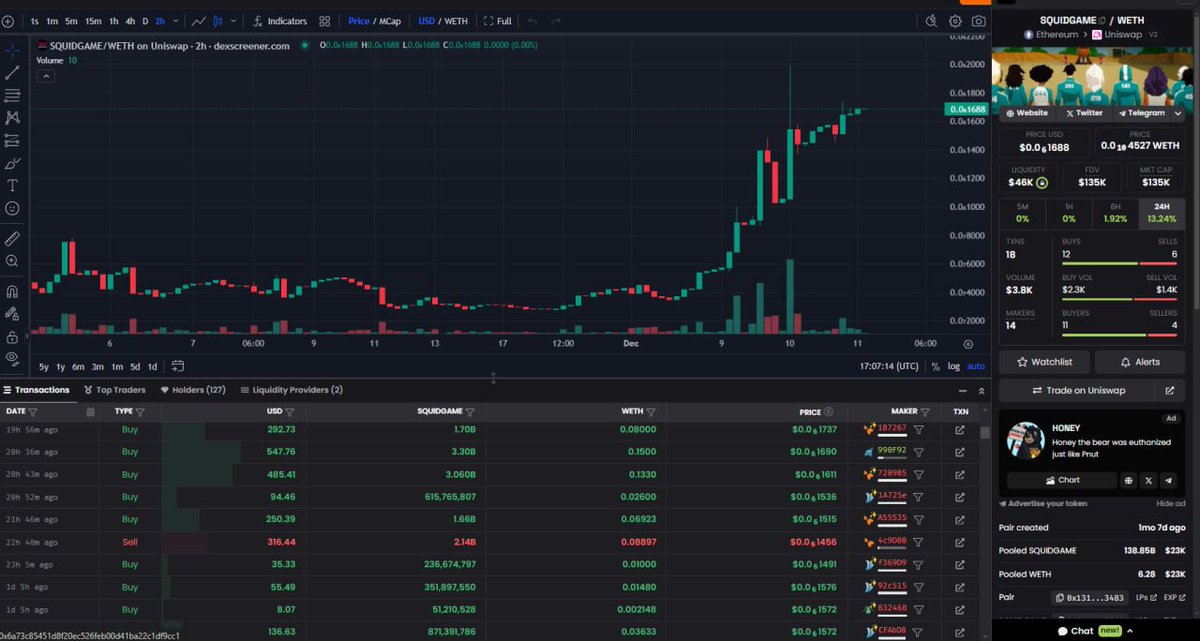Select the candlestick chart style icon
The image size is (1200, 641).
218,21
